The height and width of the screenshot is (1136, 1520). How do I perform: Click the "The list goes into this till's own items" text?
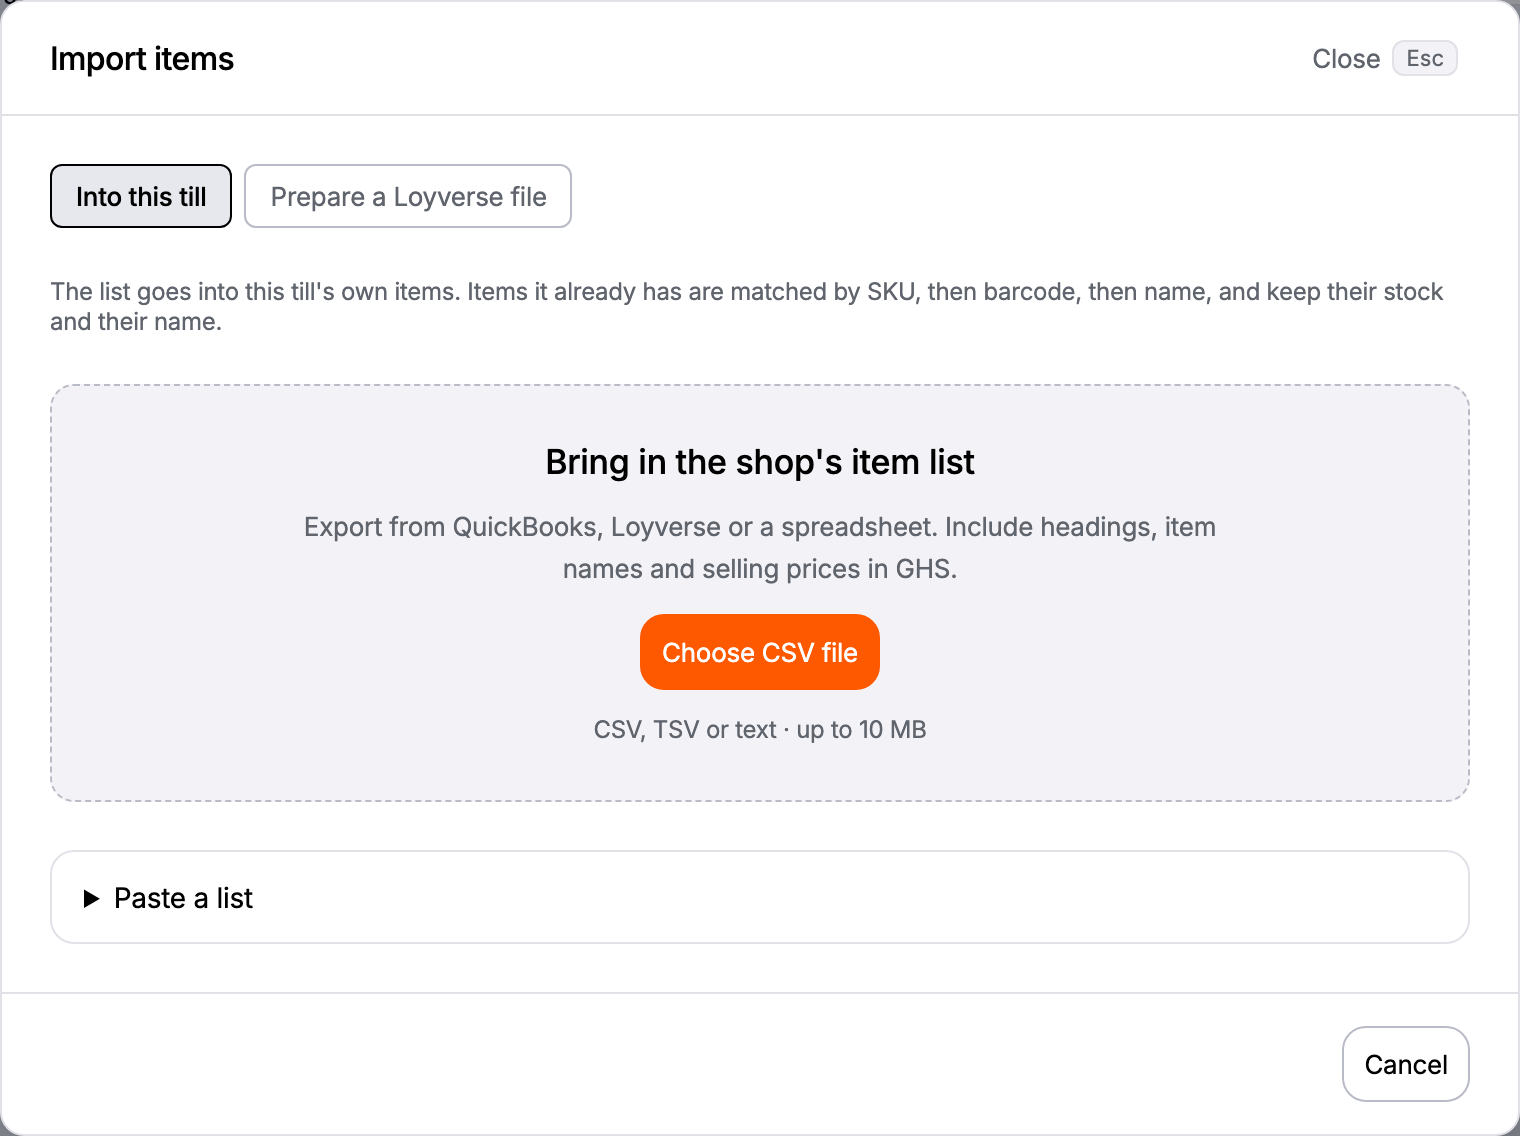[747, 306]
